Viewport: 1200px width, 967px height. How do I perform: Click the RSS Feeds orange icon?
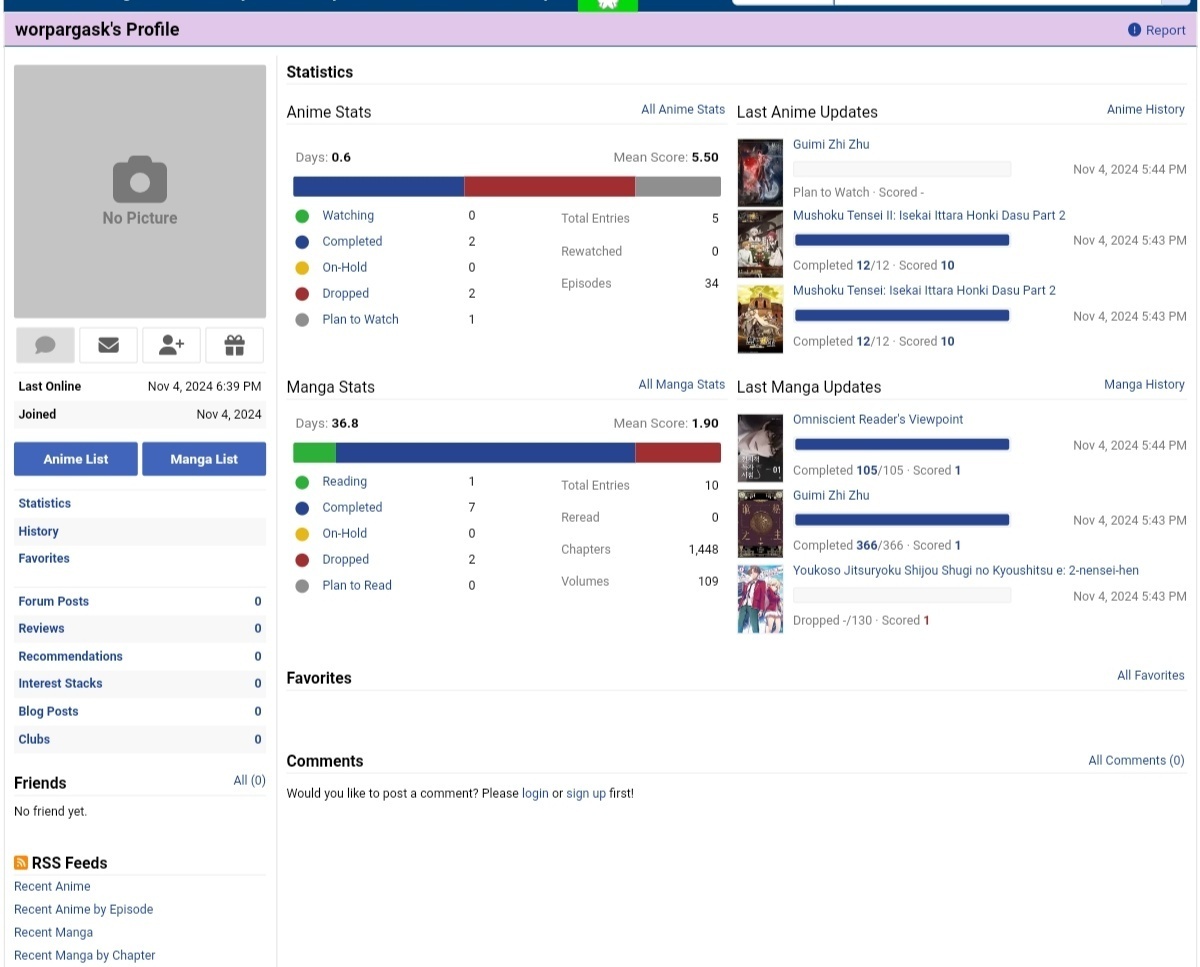[21, 863]
